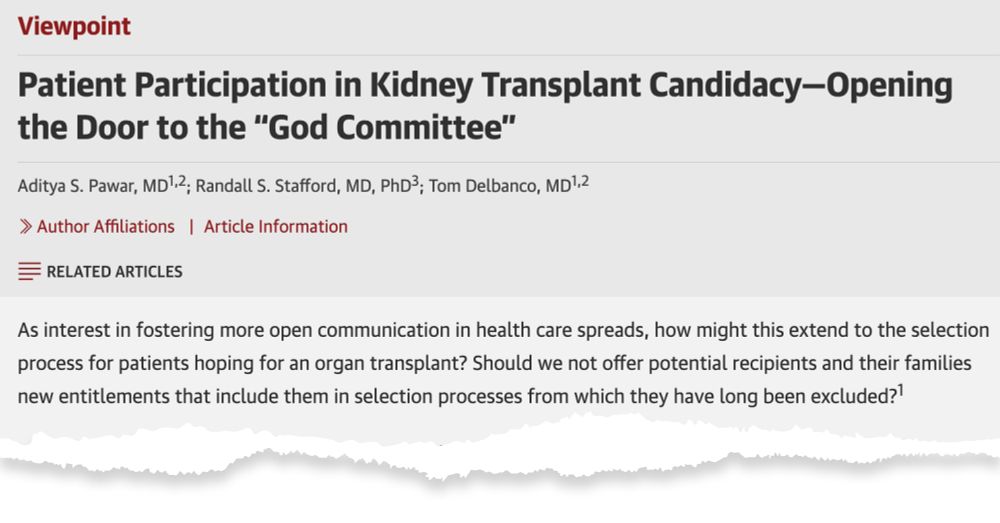Click affiliation superscript 1,2 after Pawar, MD

tap(176, 181)
